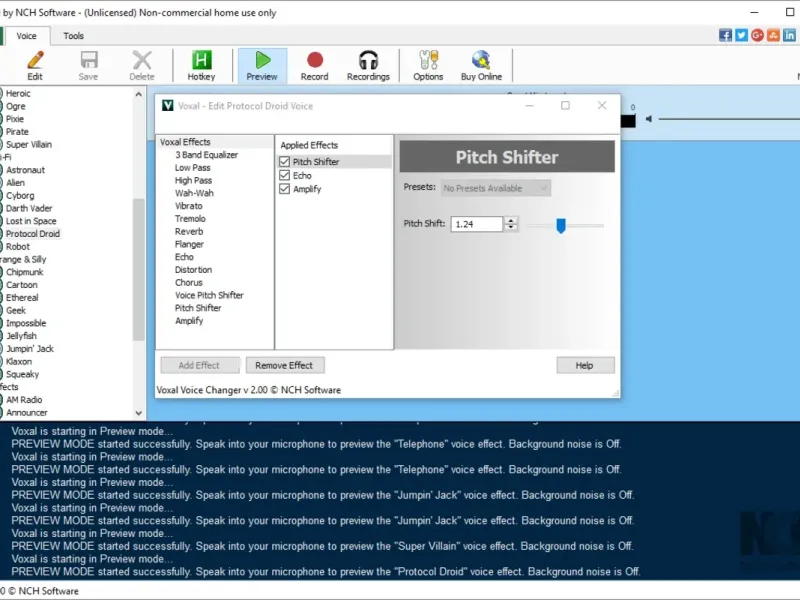The height and width of the screenshot is (600, 800).
Task: Click the main volume slider track
Action: [x=729, y=119]
